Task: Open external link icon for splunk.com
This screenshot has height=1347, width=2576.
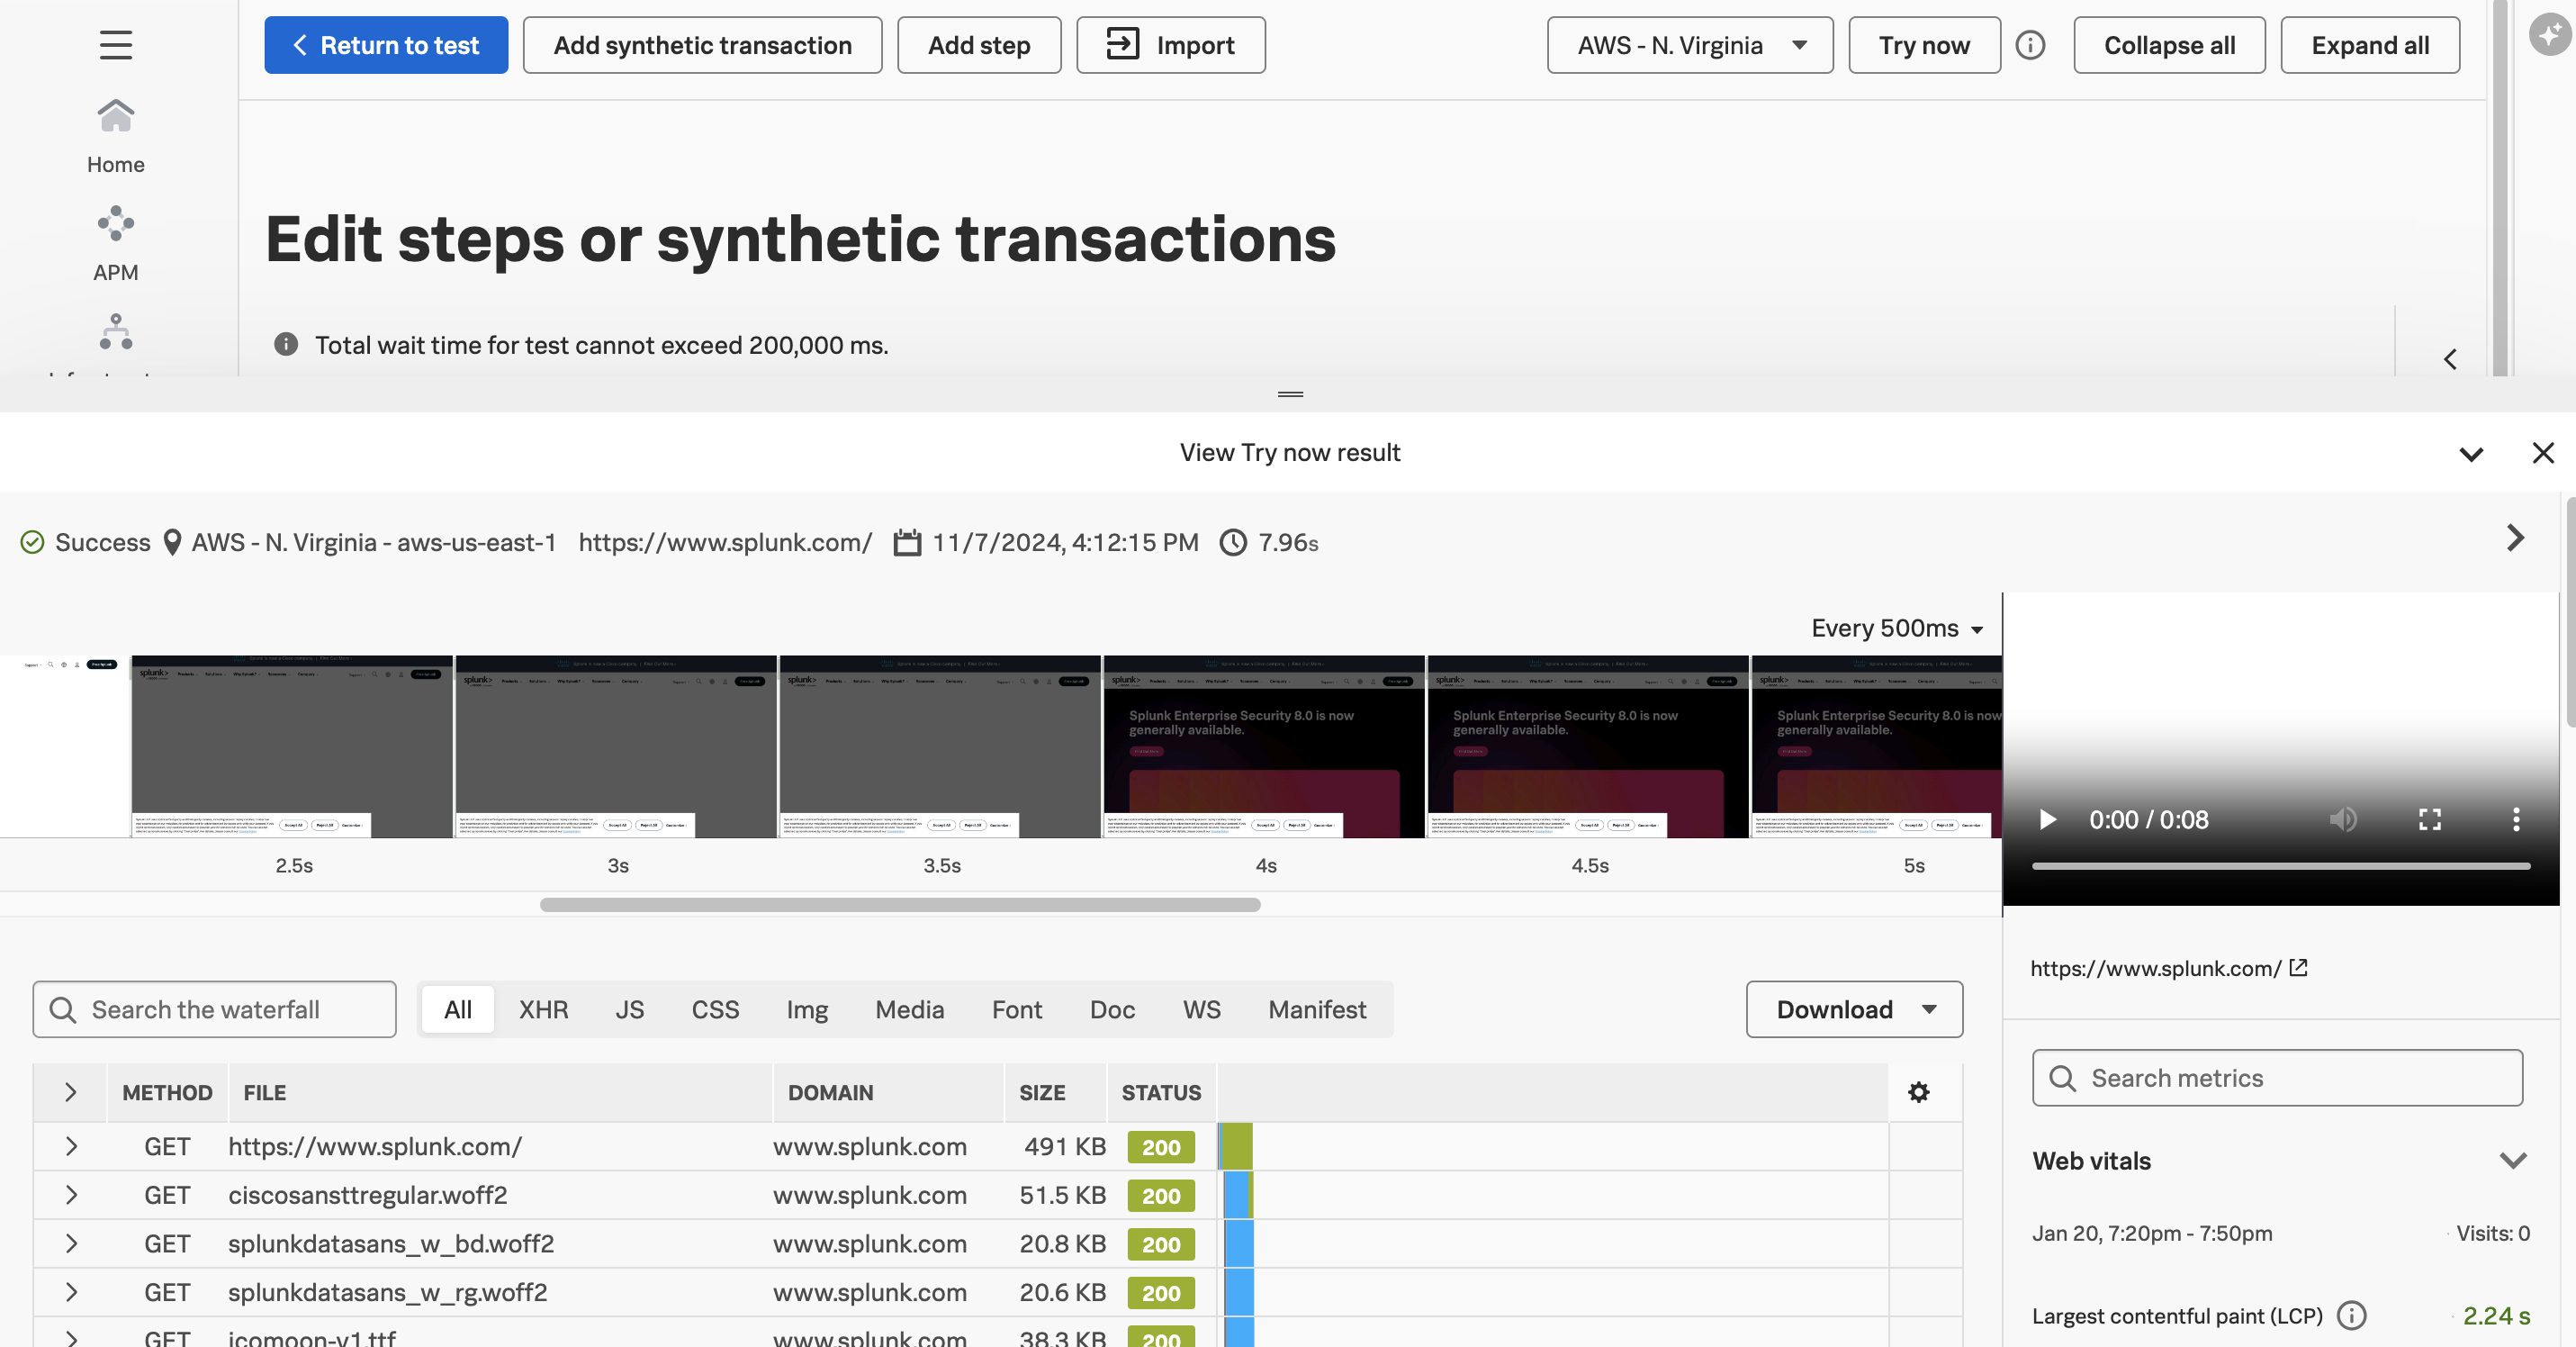Action: point(2298,967)
